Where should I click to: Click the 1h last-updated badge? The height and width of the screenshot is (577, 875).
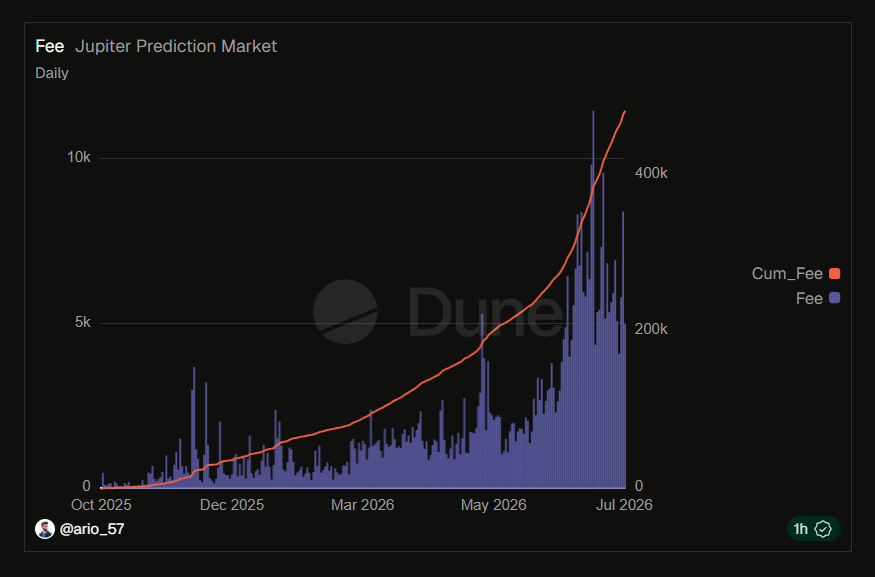(x=813, y=528)
